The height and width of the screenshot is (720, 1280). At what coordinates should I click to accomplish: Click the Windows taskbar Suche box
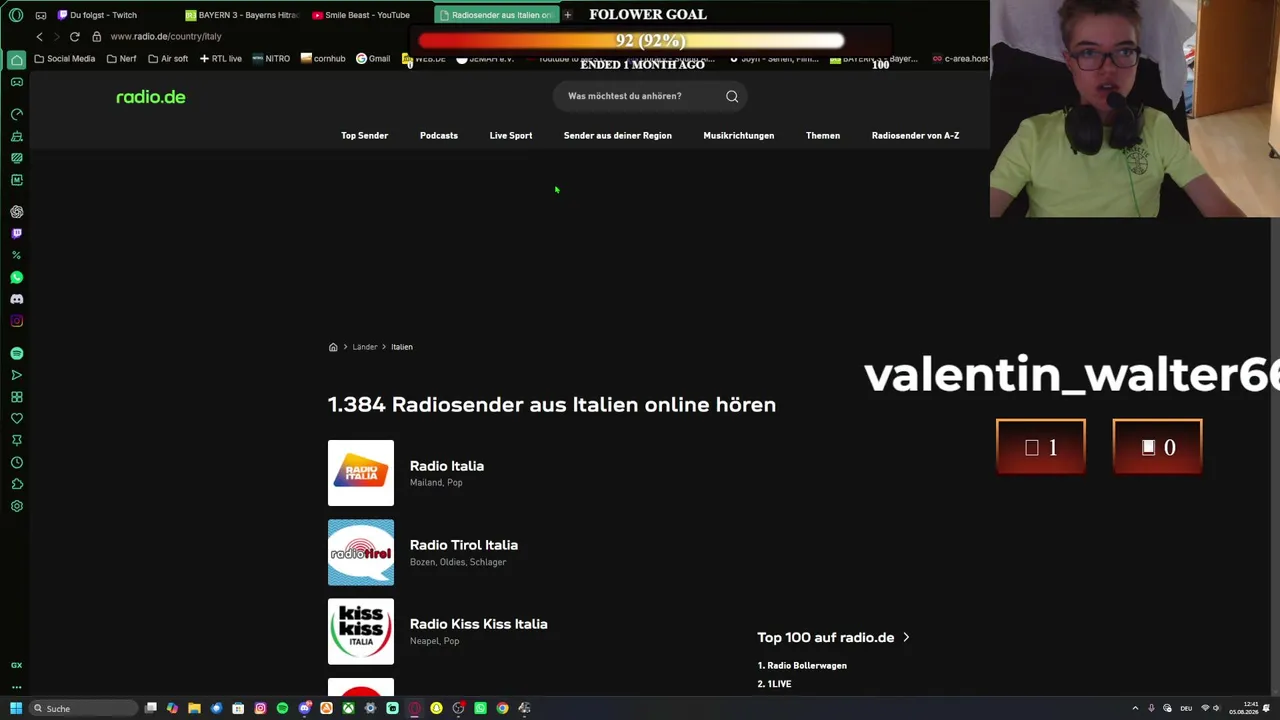83,708
